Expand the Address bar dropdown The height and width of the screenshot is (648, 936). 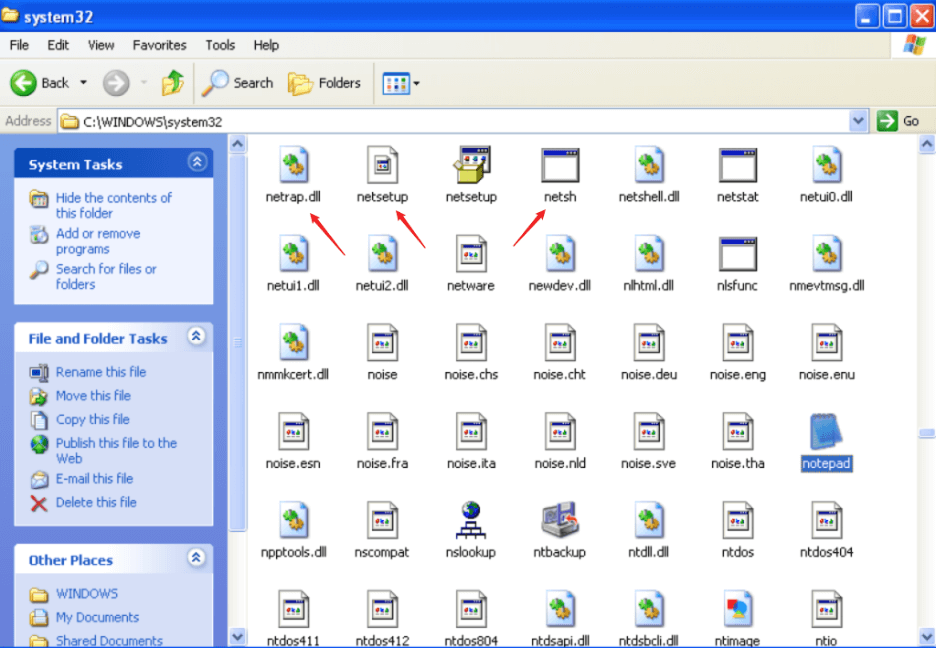(858, 121)
